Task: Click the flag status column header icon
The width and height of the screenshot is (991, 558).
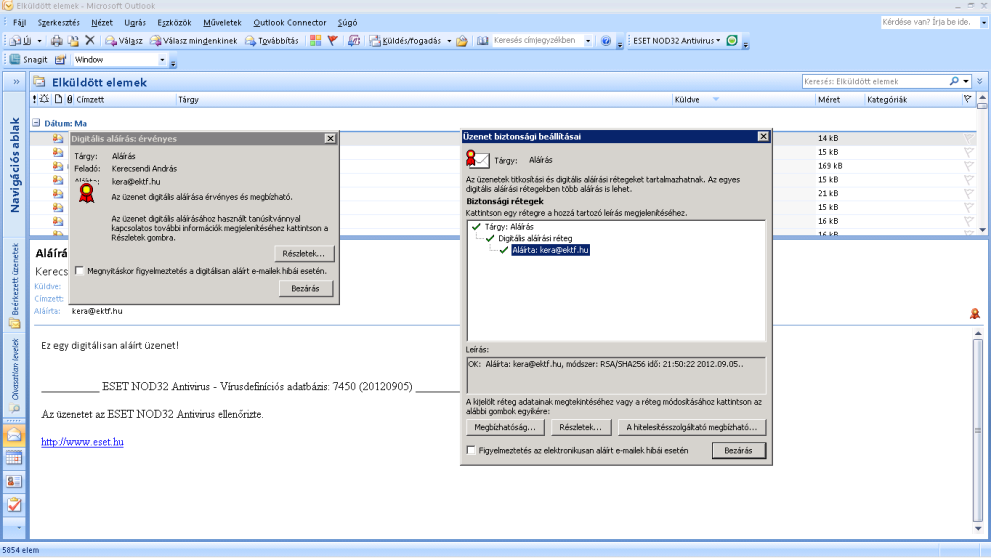Action: pos(968,99)
